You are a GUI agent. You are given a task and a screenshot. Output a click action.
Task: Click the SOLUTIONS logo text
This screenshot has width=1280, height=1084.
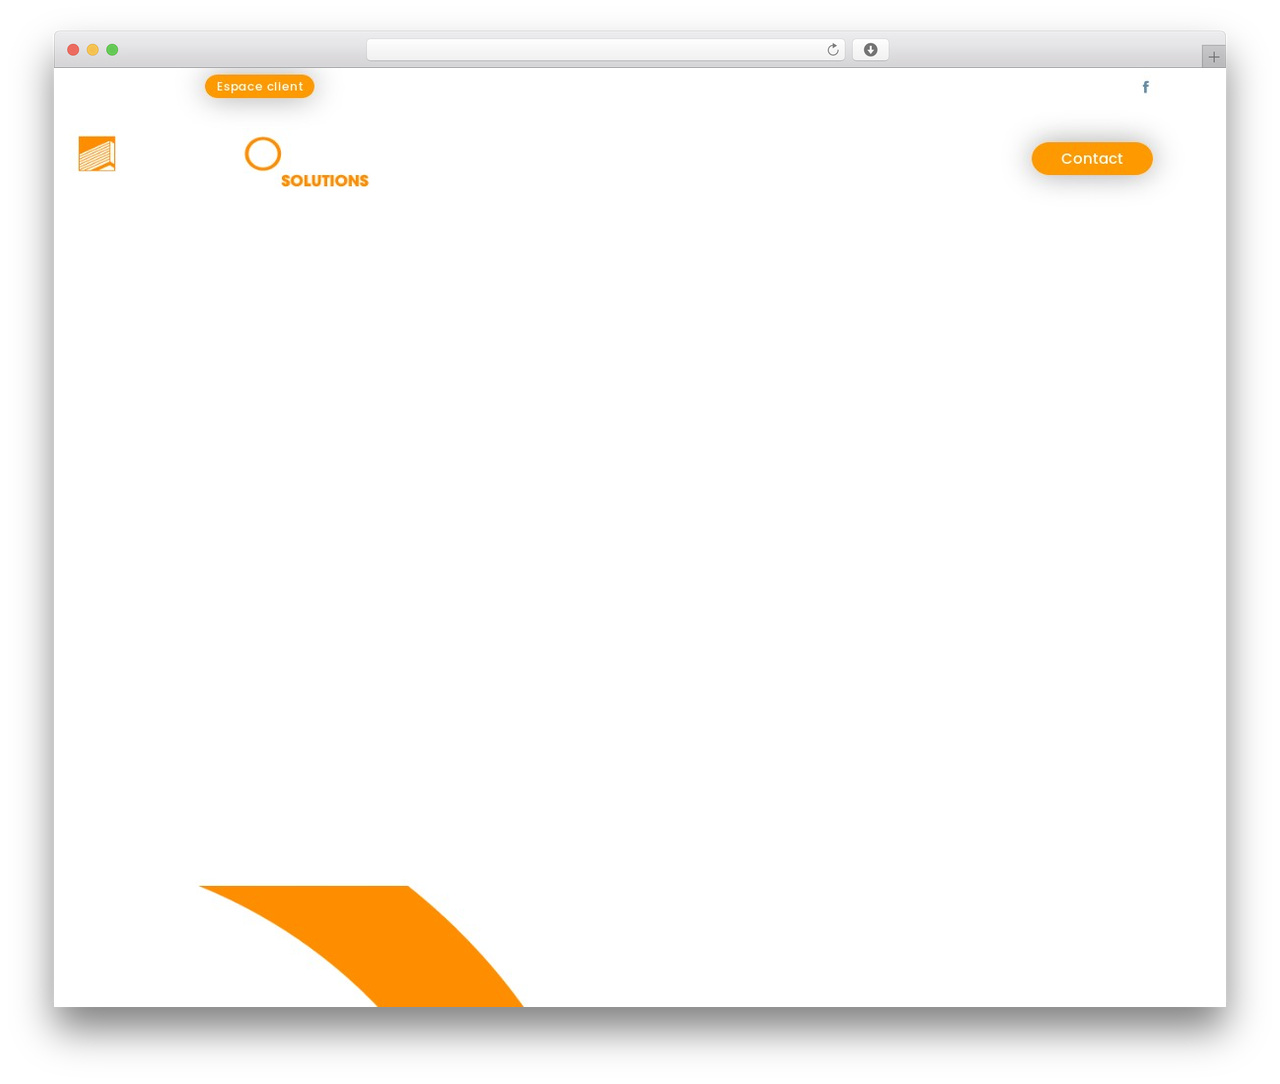pos(325,181)
